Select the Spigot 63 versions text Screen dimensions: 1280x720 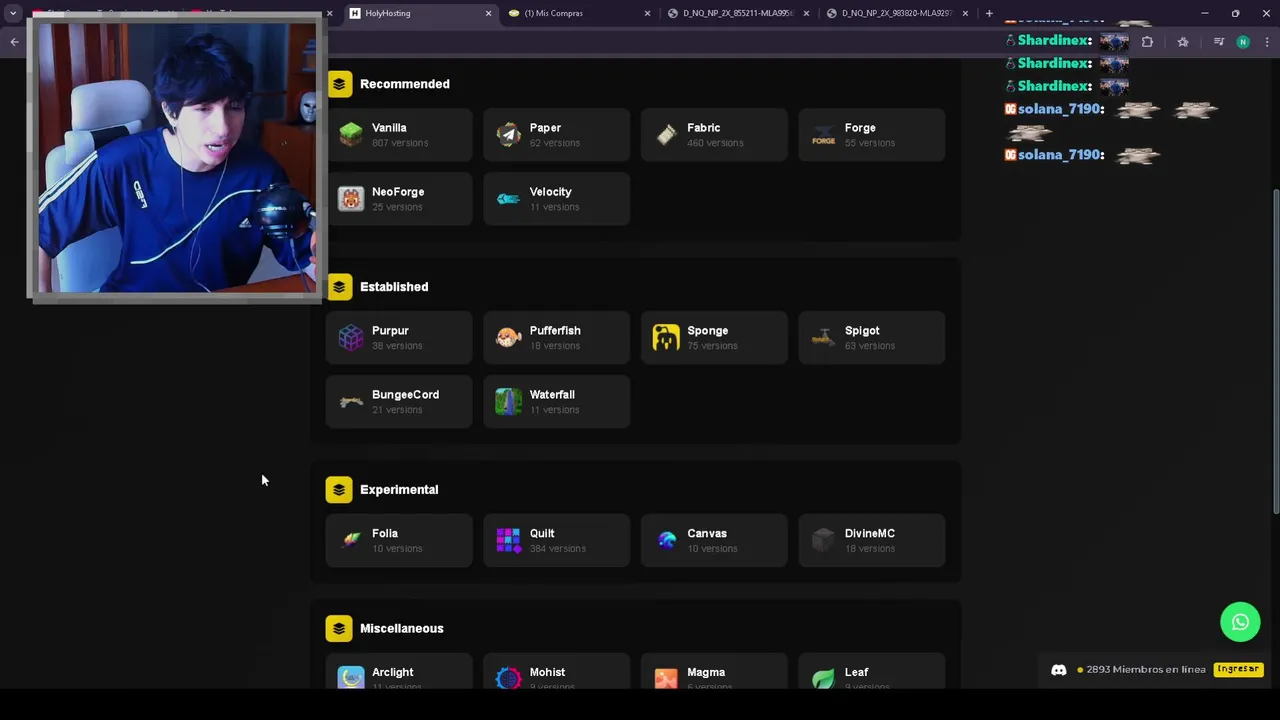click(870, 346)
